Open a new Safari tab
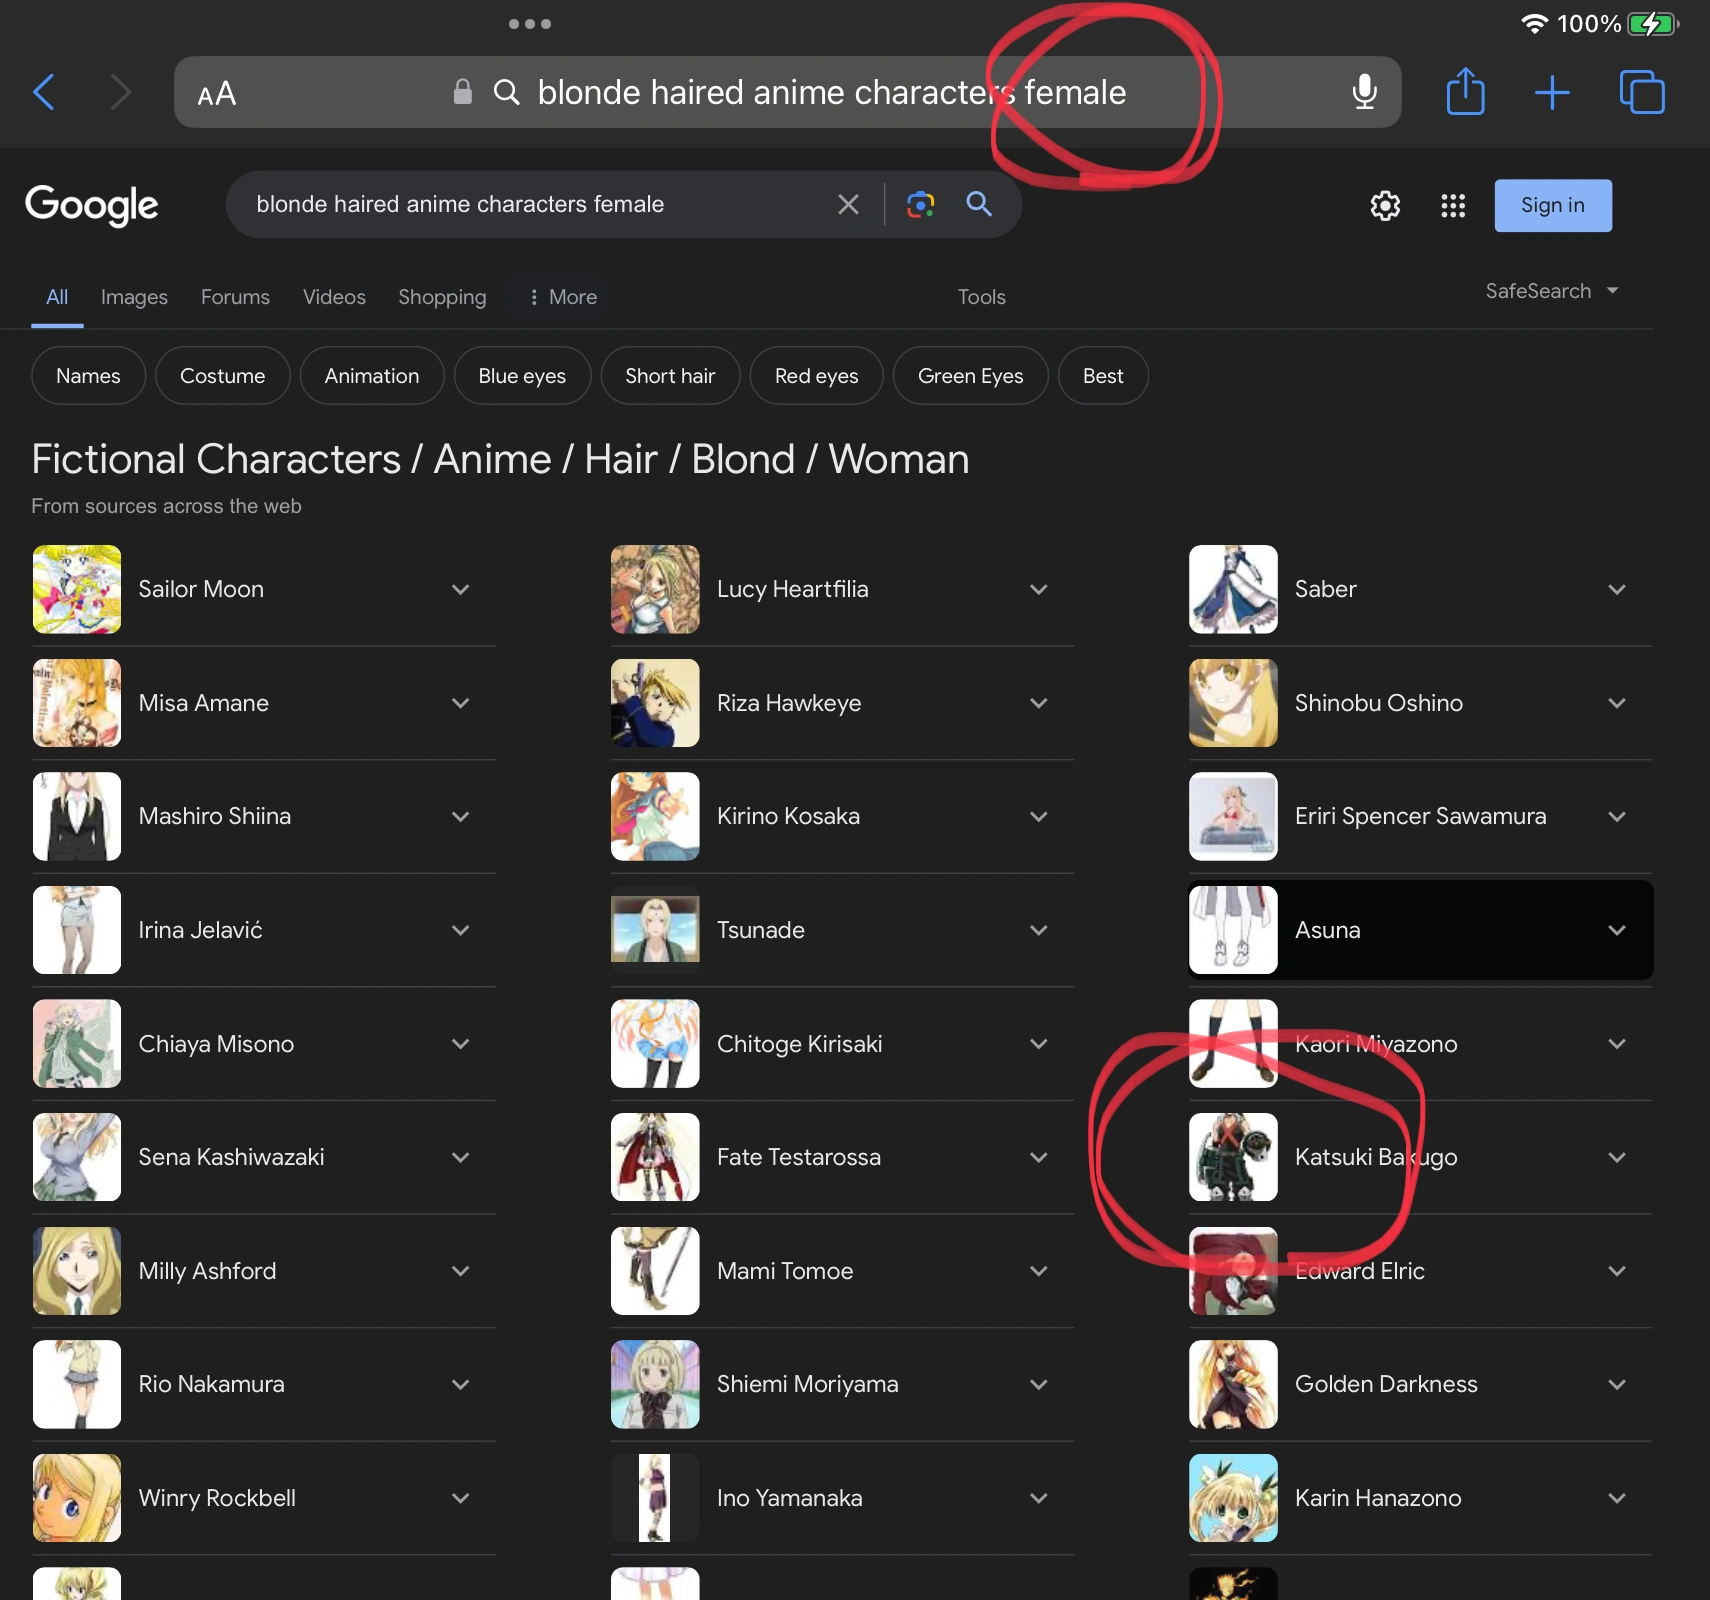The image size is (1710, 1600). point(1552,92)
